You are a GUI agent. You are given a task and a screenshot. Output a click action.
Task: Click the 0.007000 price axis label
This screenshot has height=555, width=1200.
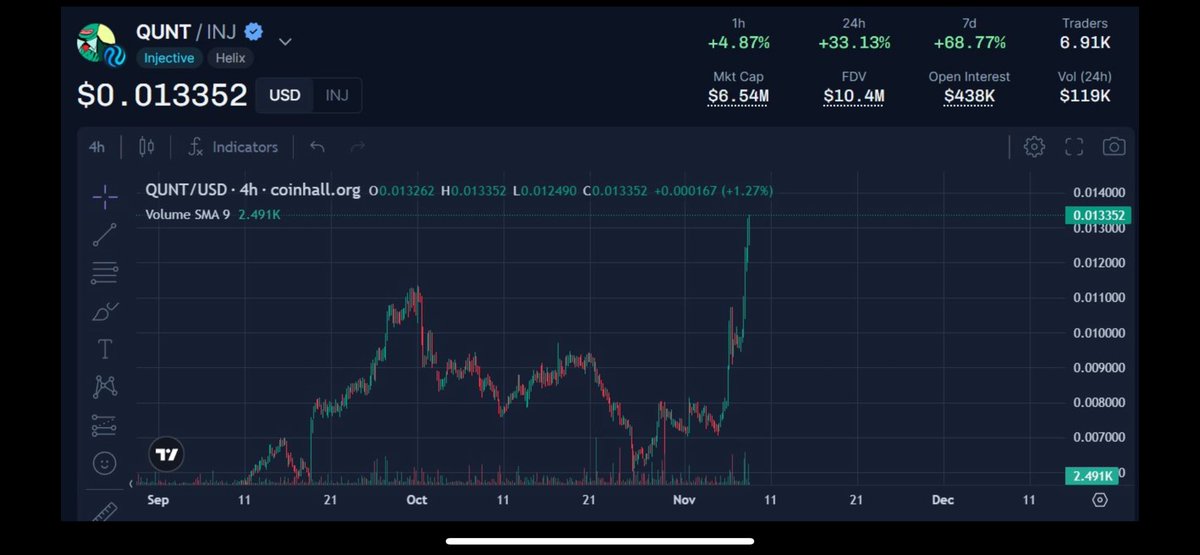(x=1099, y=437)
